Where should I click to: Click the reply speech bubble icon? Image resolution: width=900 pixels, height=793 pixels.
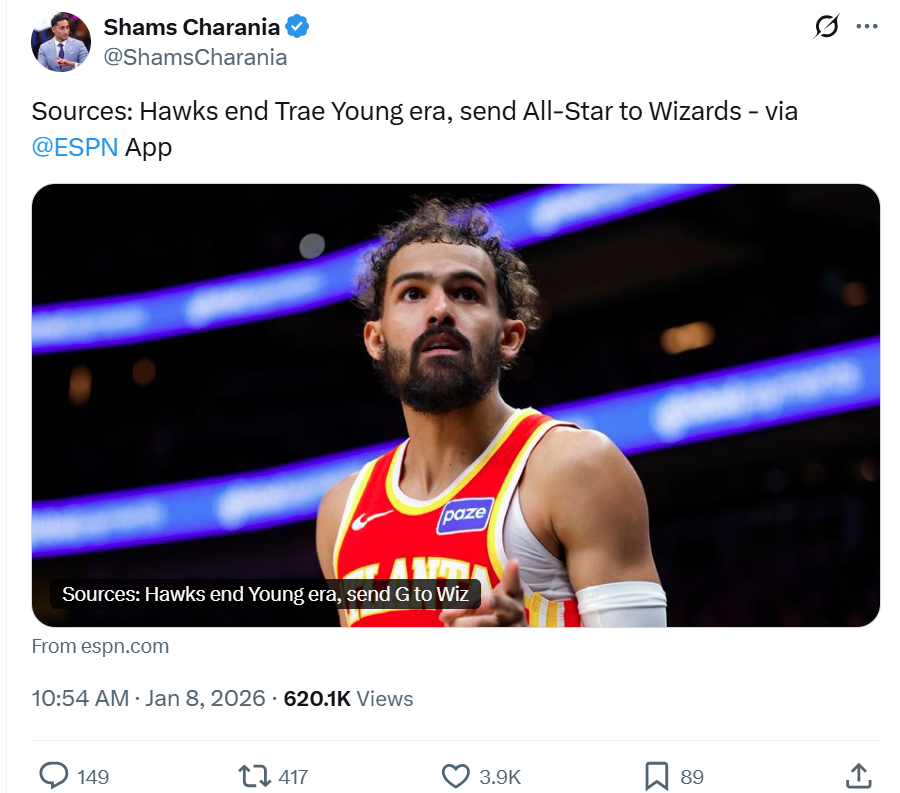click(x=53, y=776)
